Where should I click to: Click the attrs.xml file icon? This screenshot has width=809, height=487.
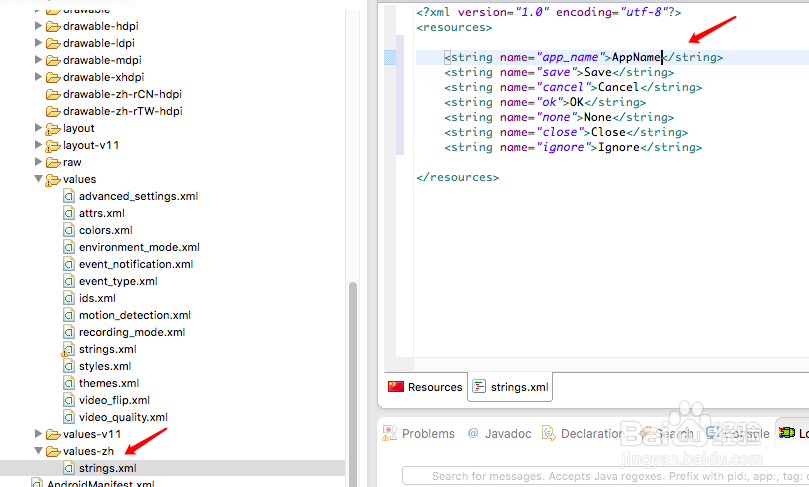click(69, 213)
